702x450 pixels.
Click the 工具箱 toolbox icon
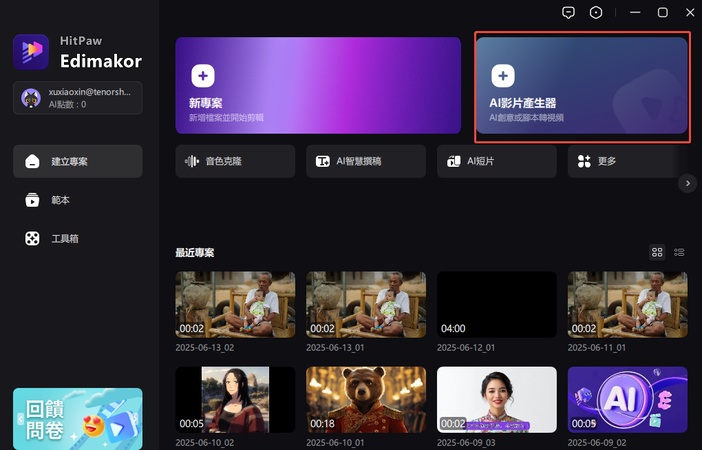(x=32, y=239)
